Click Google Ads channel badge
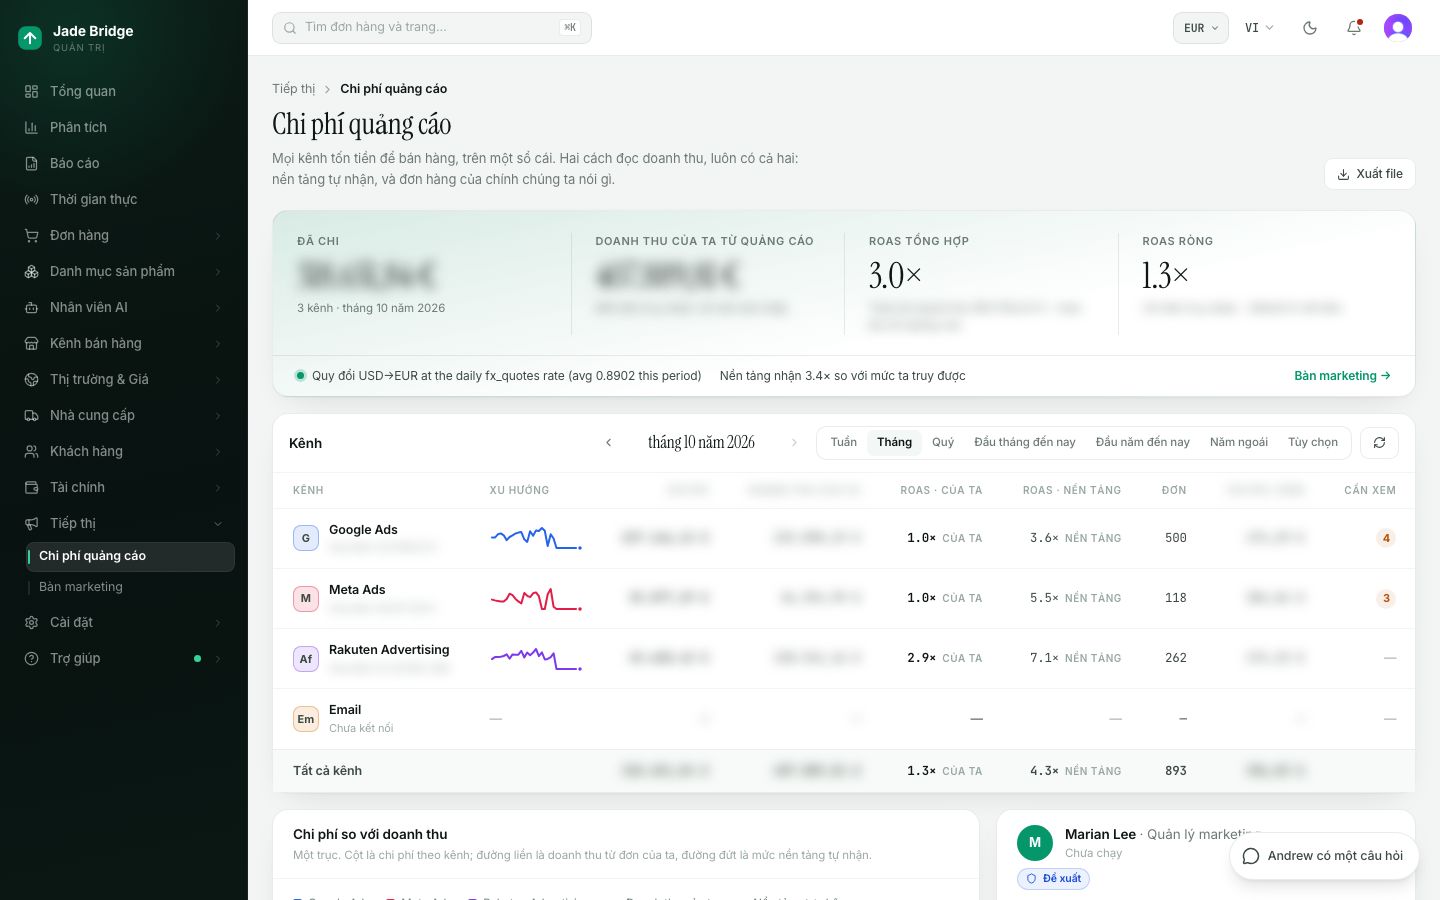Image resolution: width=1440 pixels, height=900 pixels. [306, 538]
